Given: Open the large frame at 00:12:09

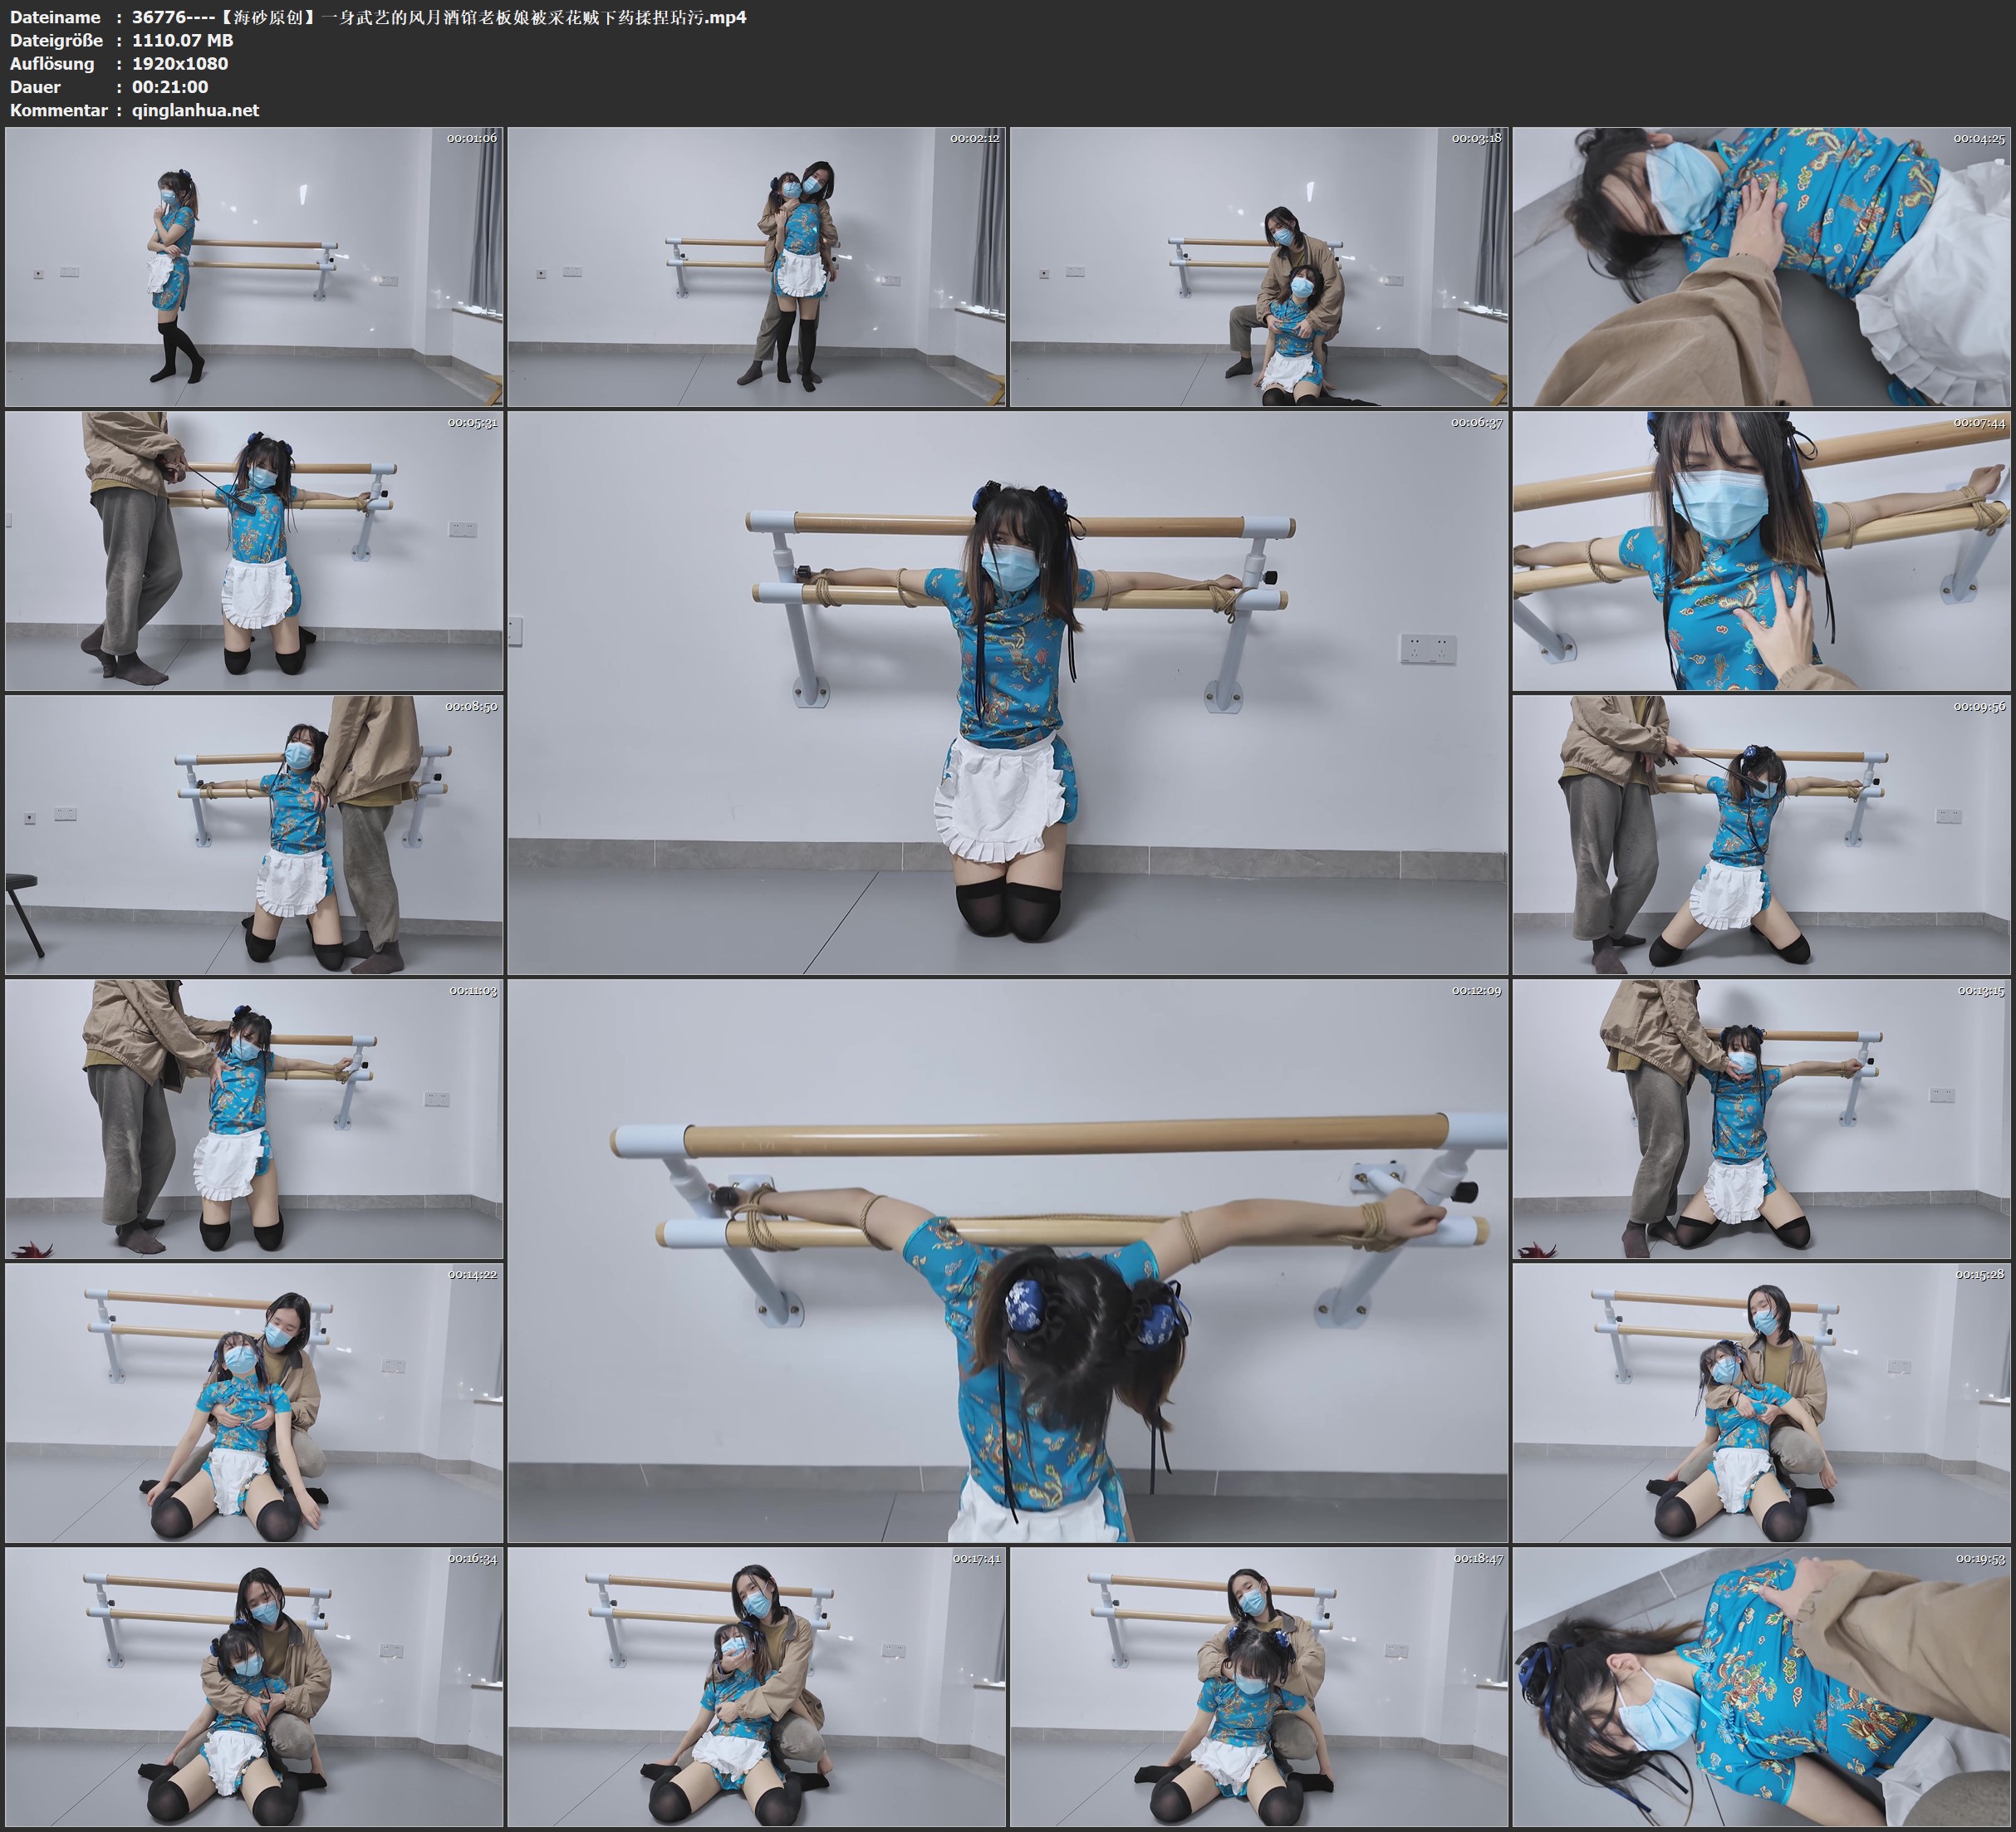Looking at the screenshot, I should pos(1007,1261).
